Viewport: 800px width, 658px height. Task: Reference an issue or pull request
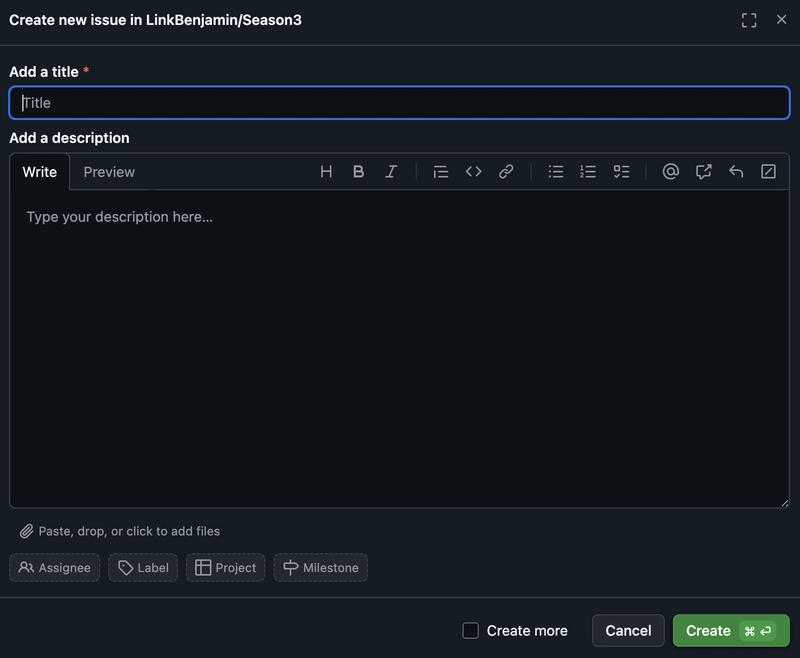pos(703,172)
